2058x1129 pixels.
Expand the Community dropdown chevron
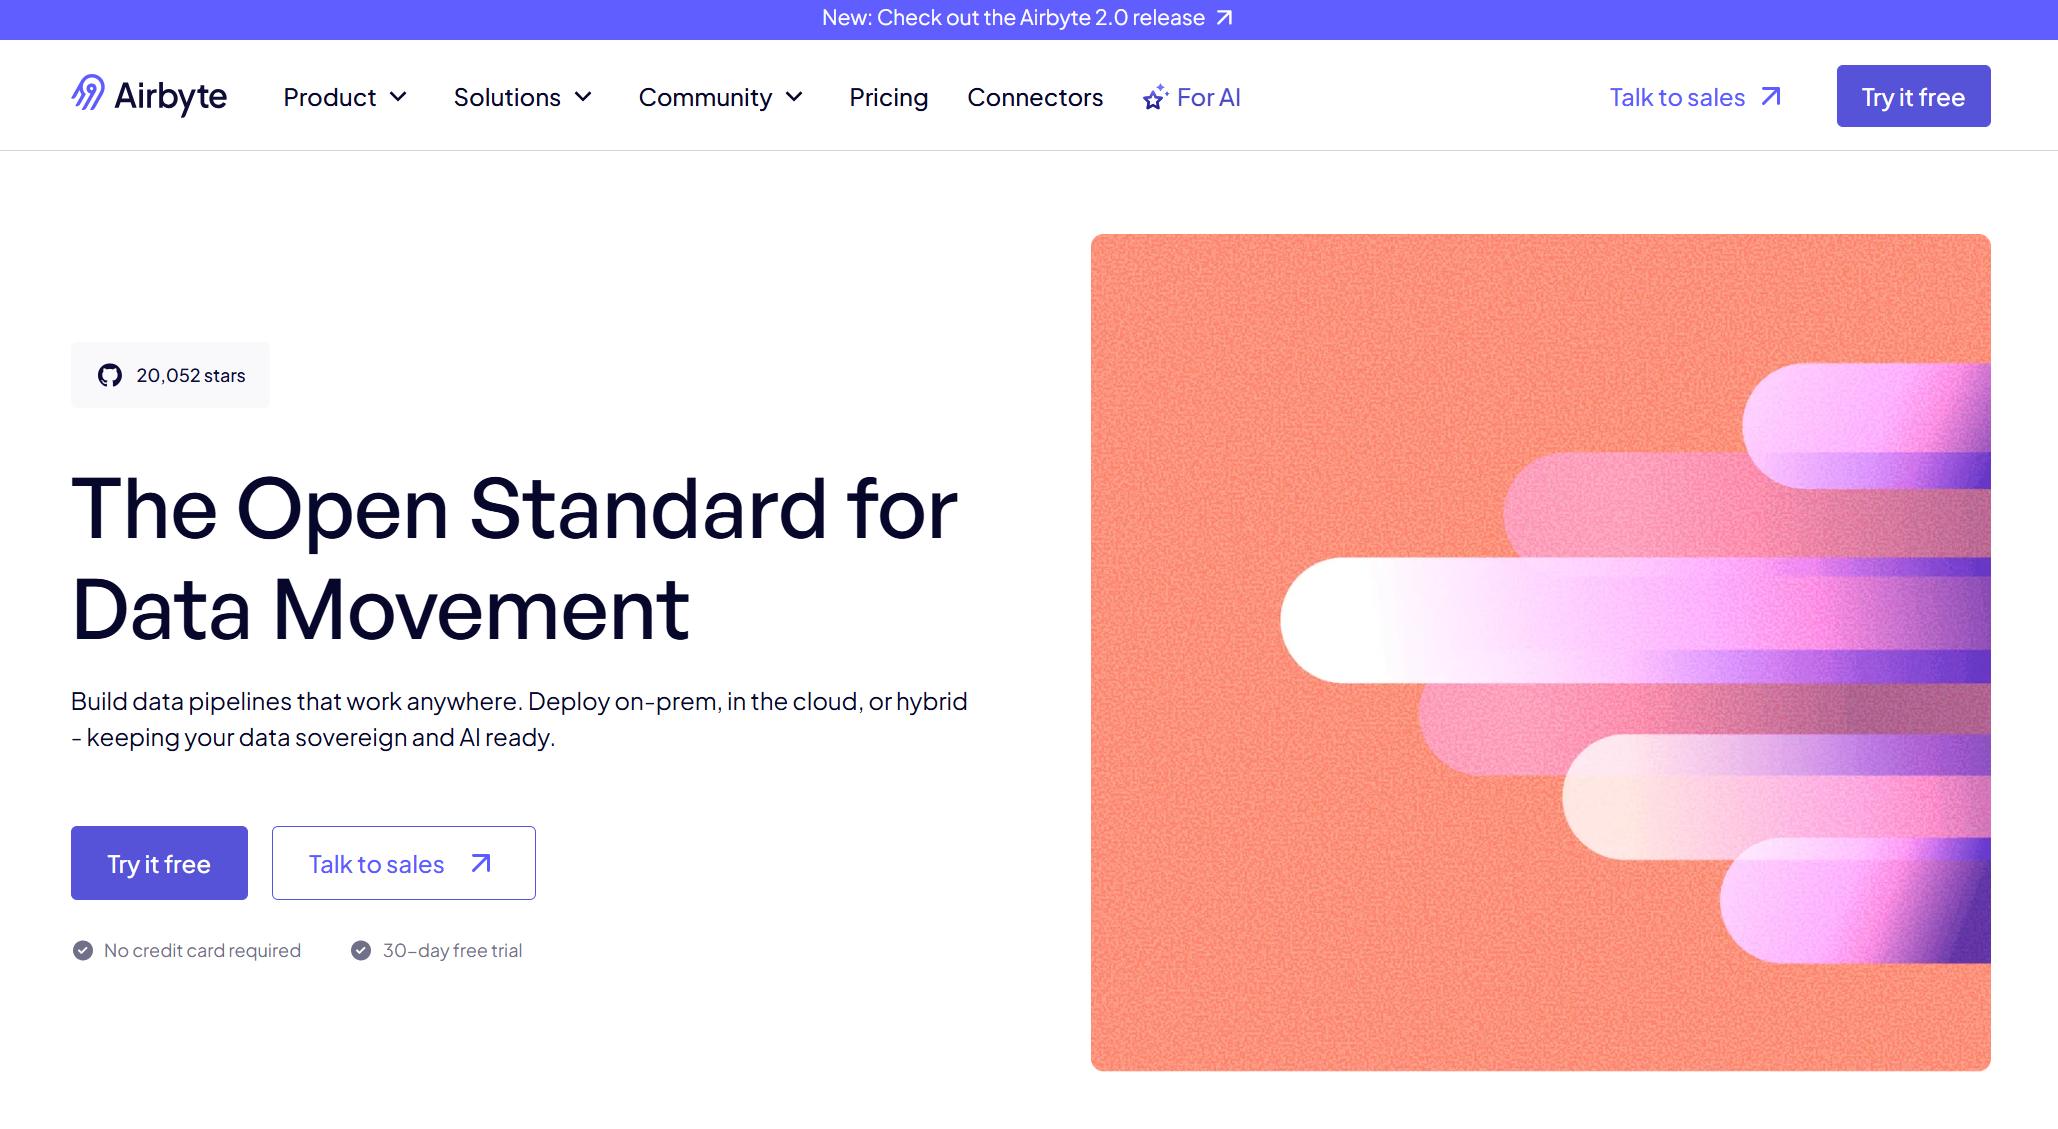coord(795,97)
